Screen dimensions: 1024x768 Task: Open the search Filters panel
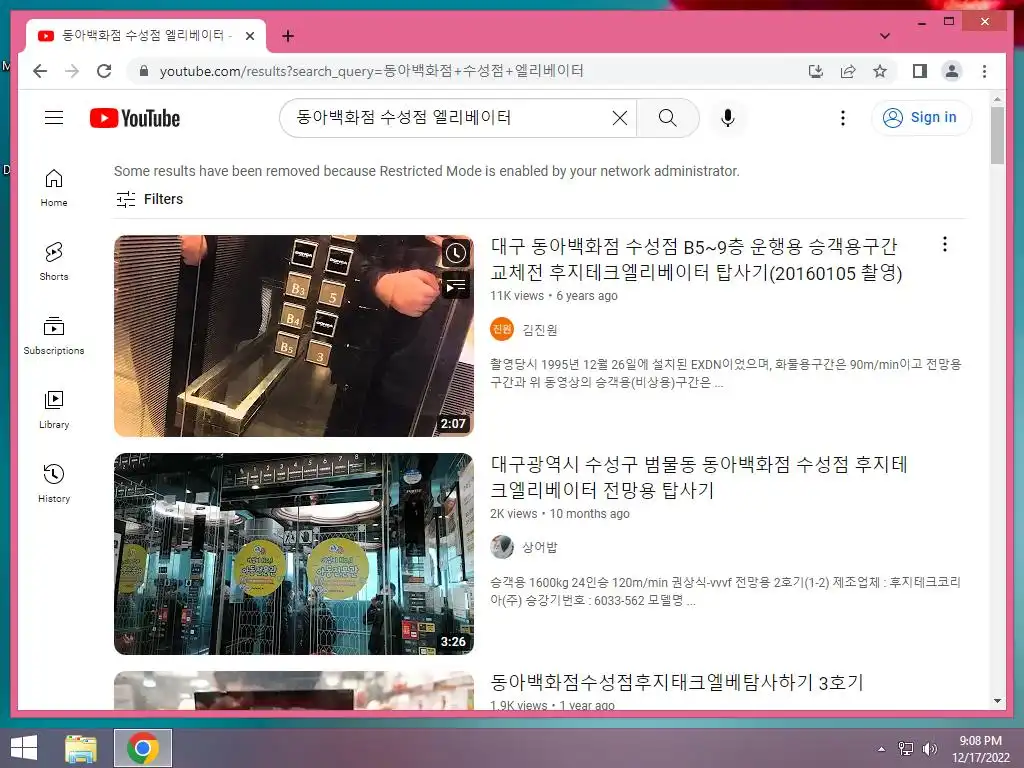[150, 199]
